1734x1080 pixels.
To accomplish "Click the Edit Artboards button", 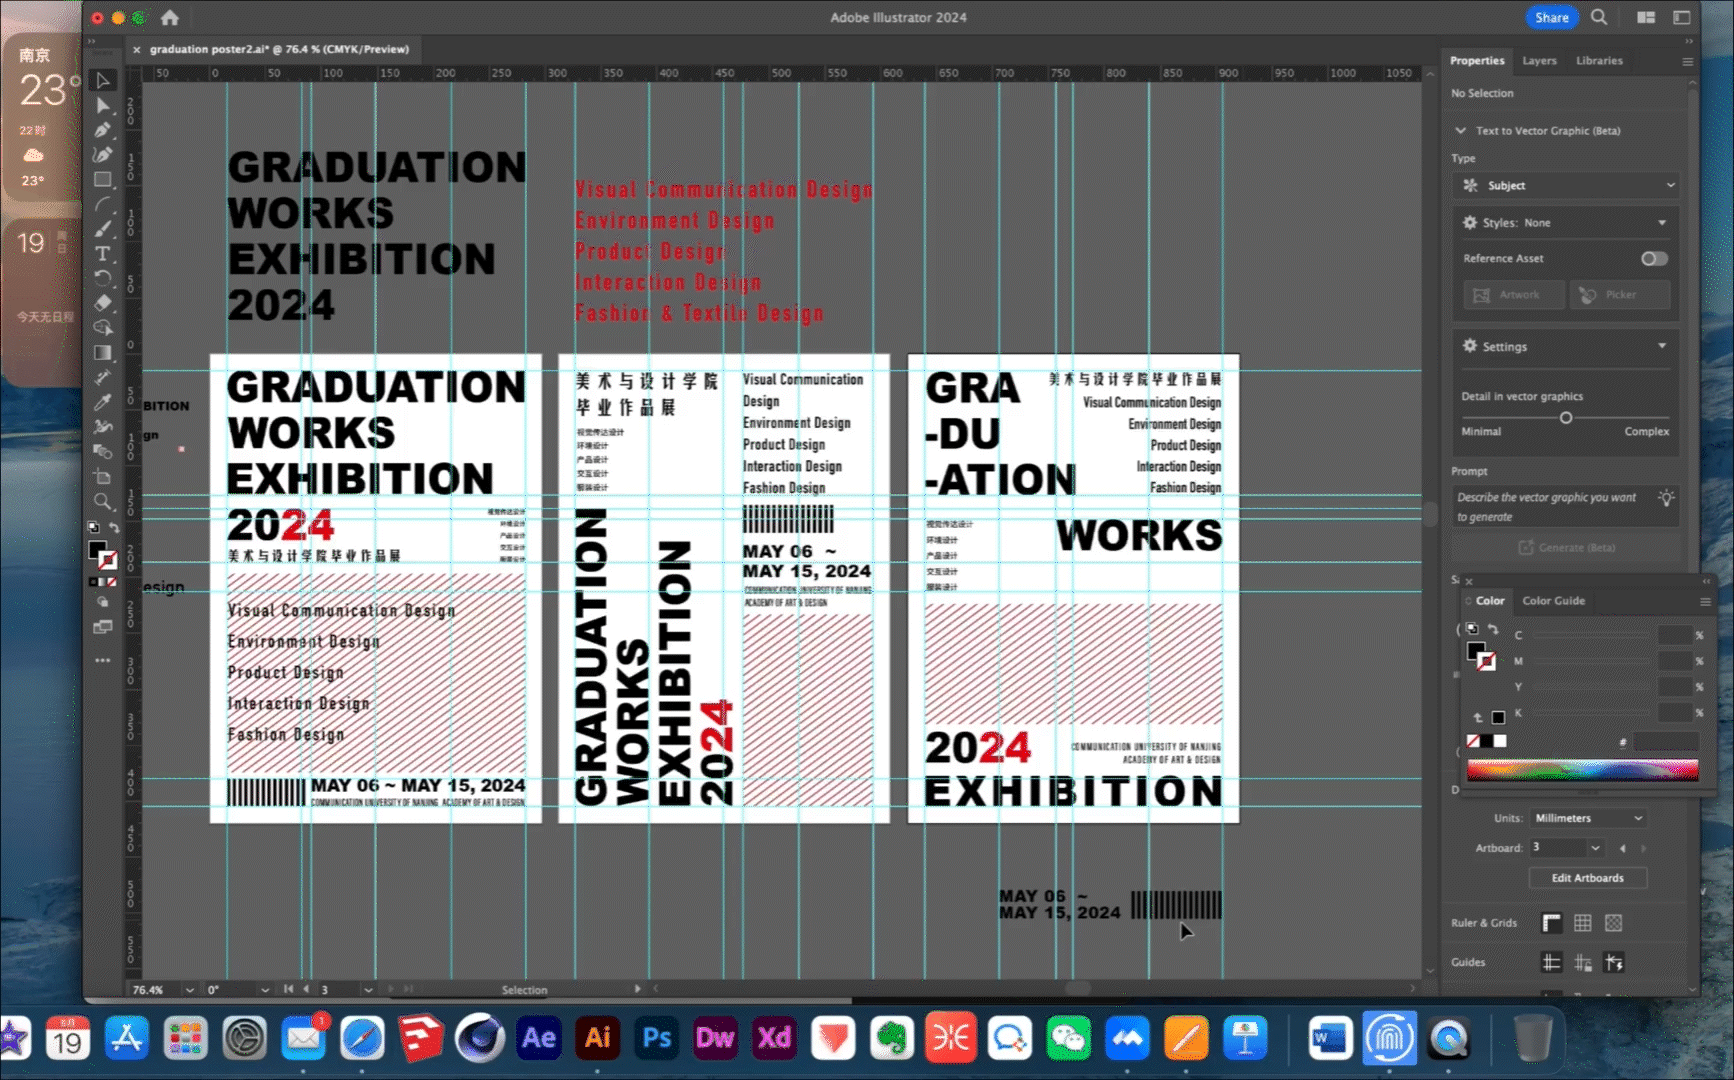I will tap(1587, 878).
